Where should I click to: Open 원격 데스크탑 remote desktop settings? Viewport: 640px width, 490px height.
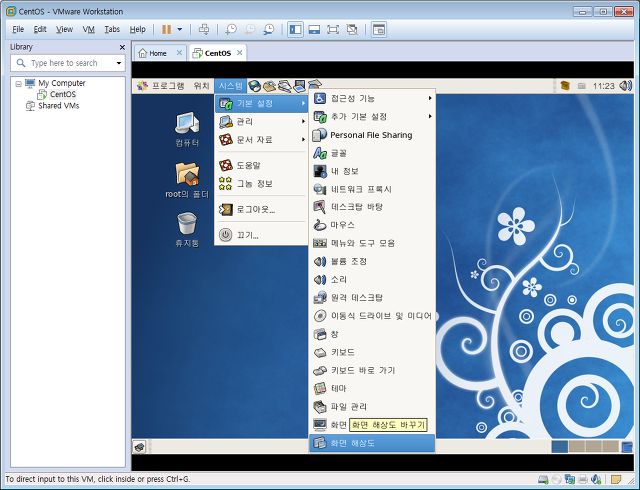click(372, 298)
